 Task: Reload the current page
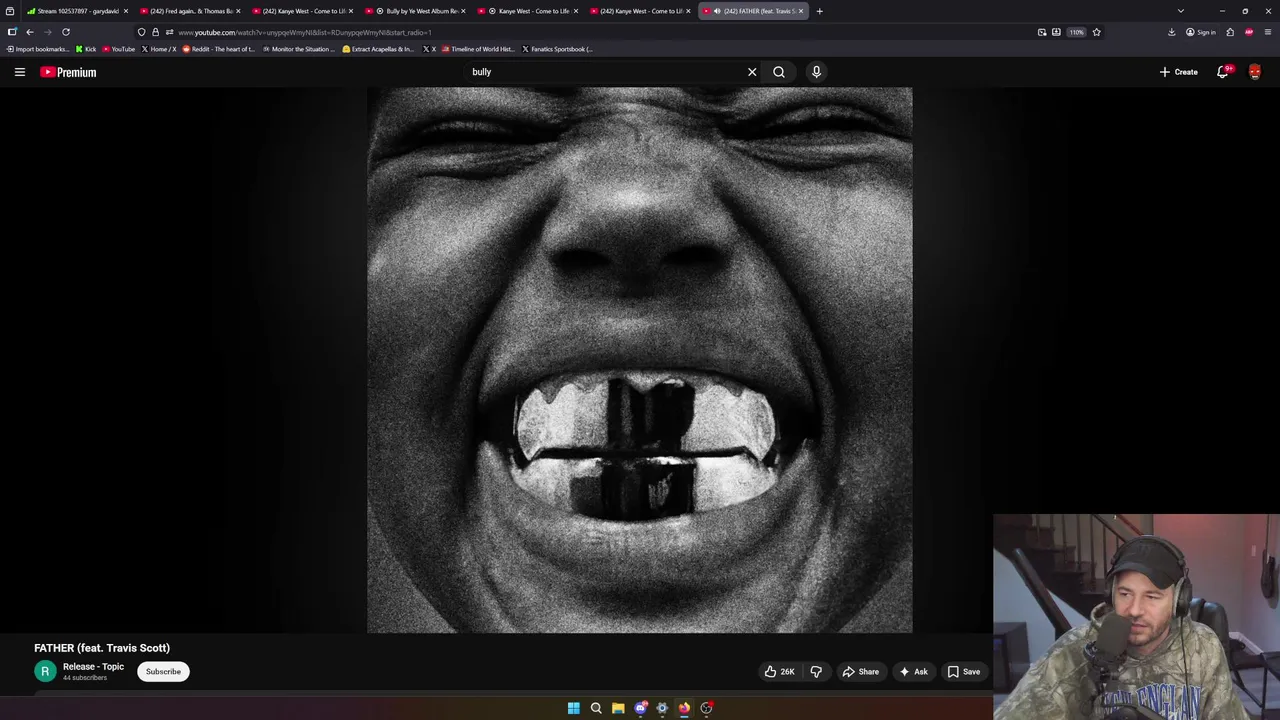[66, 32]
